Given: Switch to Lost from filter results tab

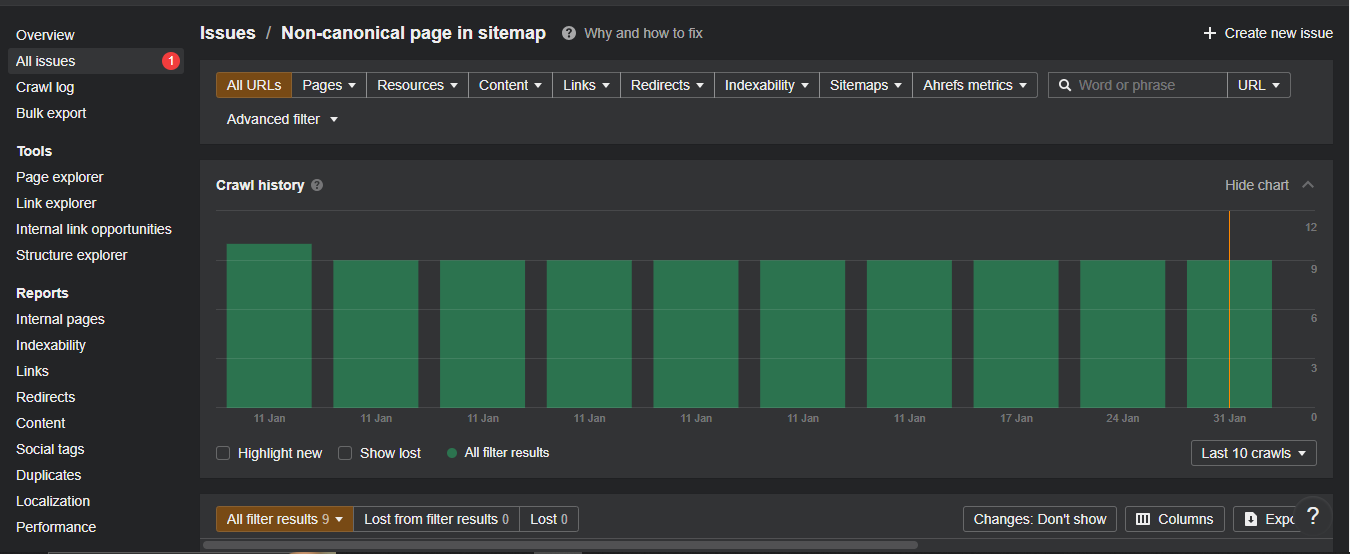Looking at the screenshot, I should [436, 519].
